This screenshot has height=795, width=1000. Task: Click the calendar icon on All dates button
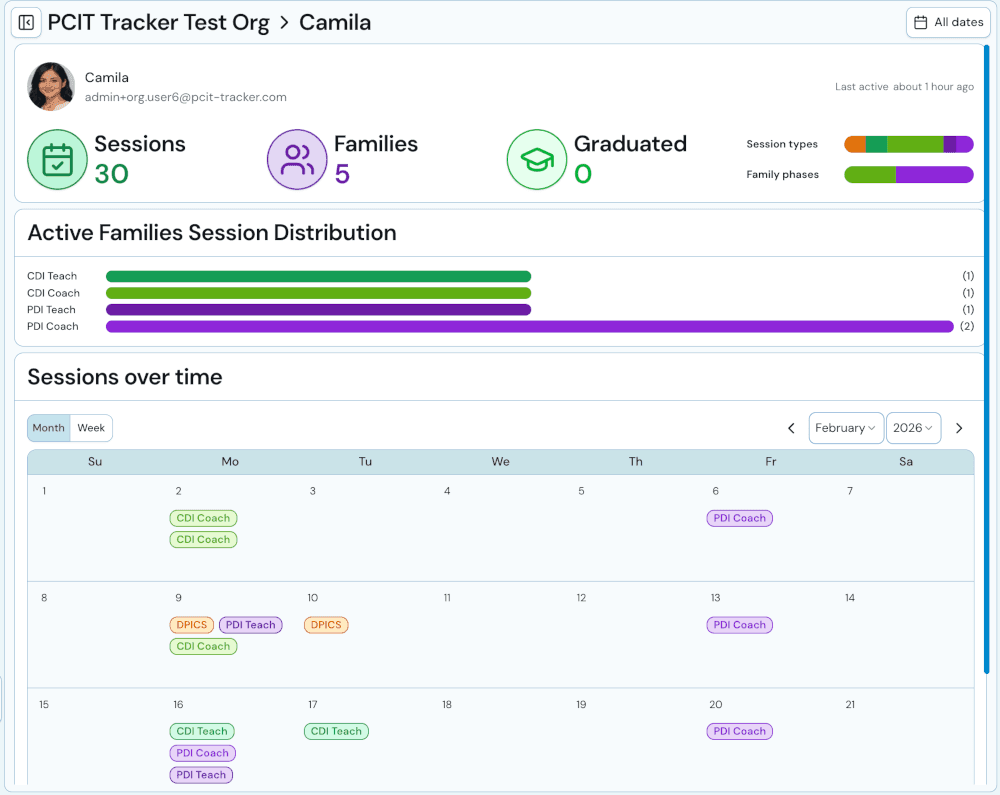point(922,22)
